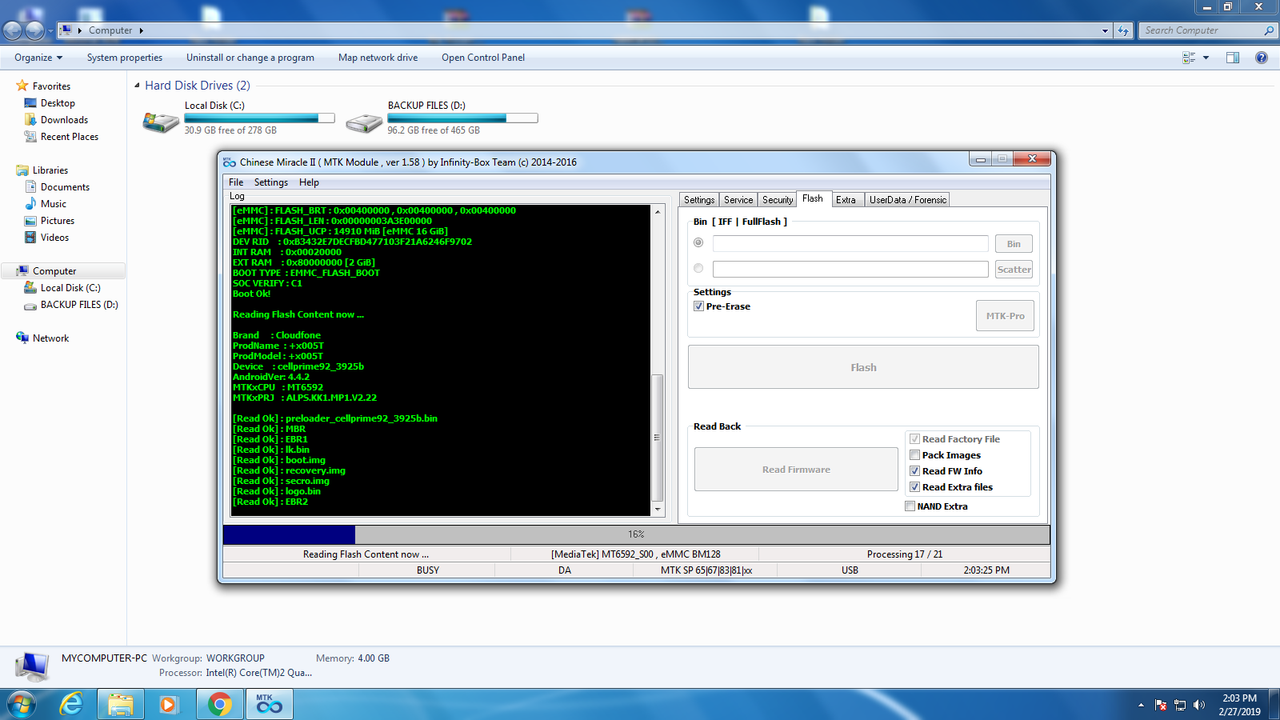Select the radio button beside the Scatter field
Image resolution: width=1280 pixels, height=720 pixels.
698,268
